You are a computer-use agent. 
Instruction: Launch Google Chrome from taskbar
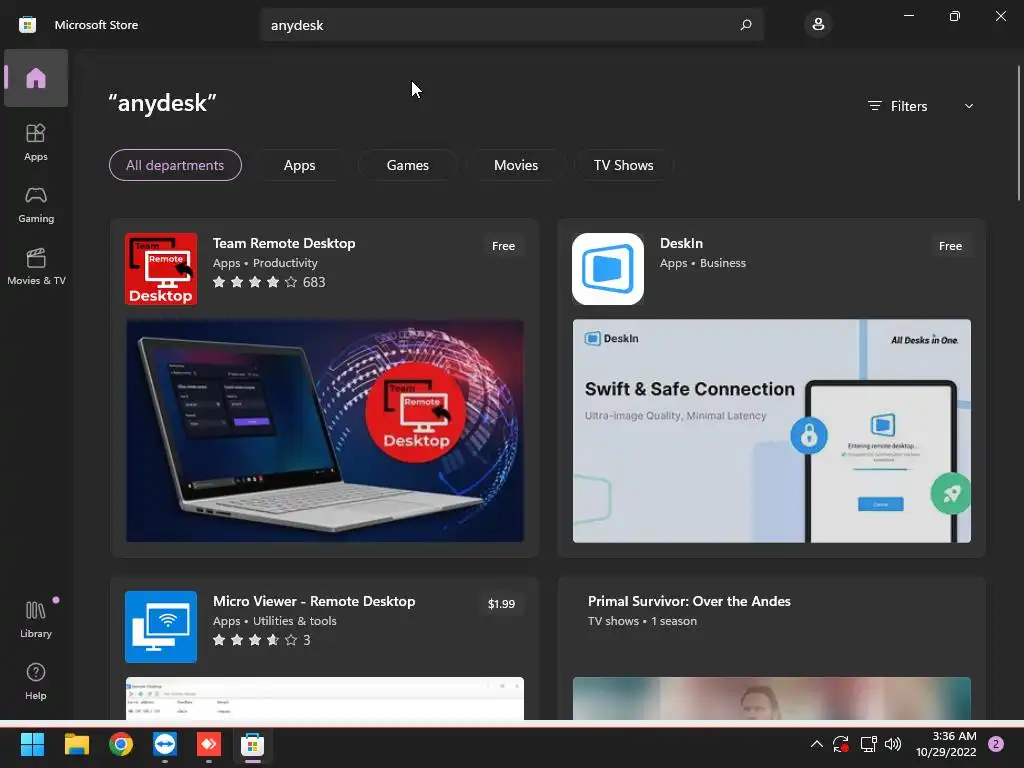[121, 744]
